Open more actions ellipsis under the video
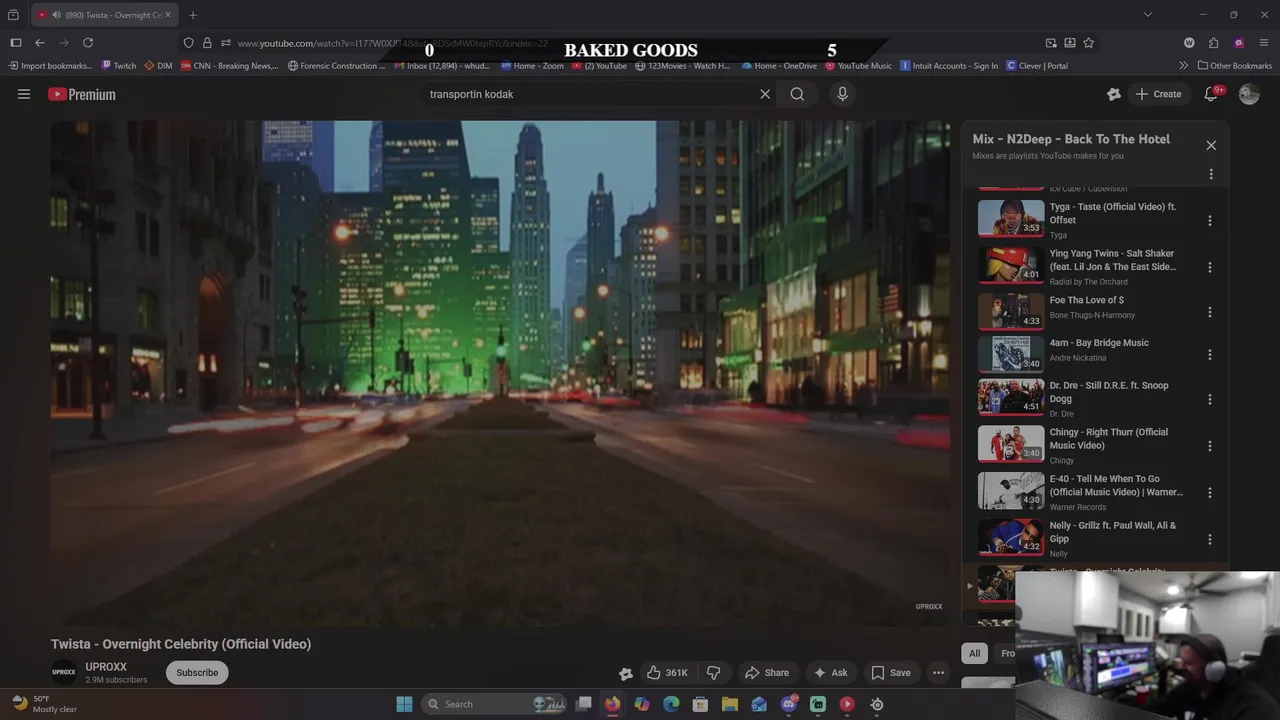The image size is (1280, 720). coord(938,673)
